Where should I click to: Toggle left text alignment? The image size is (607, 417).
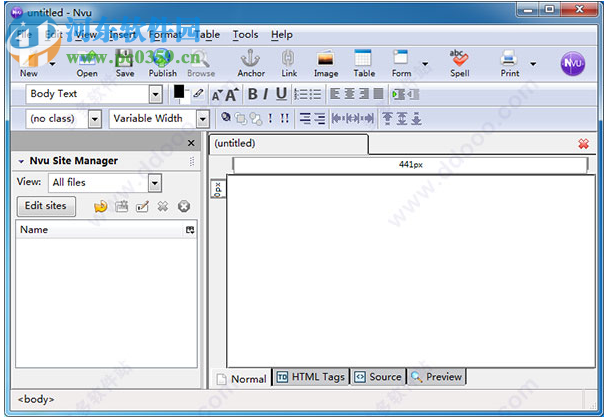[x=335, y=94]
